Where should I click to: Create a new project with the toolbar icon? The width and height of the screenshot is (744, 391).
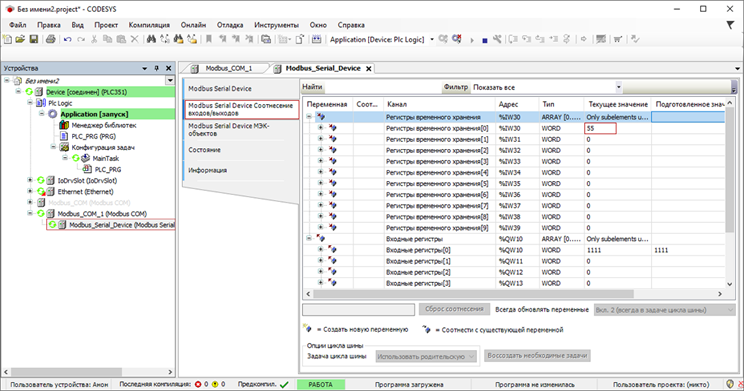[8, 39]
